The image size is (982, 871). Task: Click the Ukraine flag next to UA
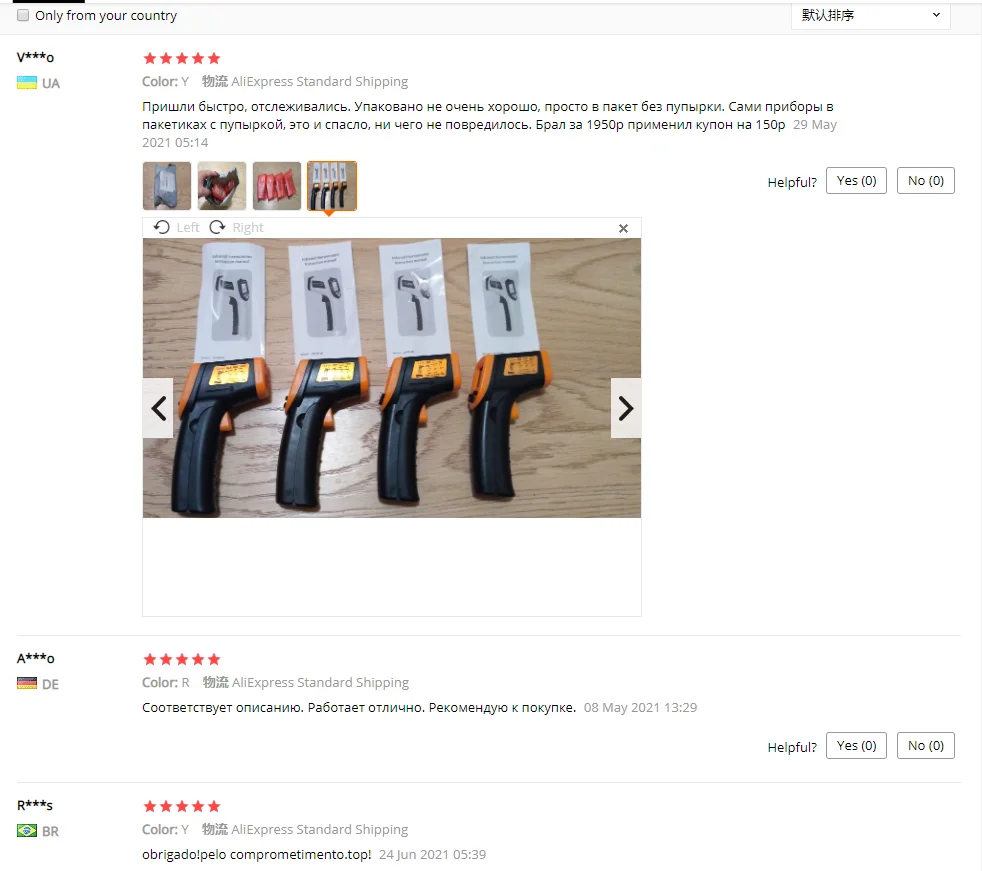pos(27,83)
